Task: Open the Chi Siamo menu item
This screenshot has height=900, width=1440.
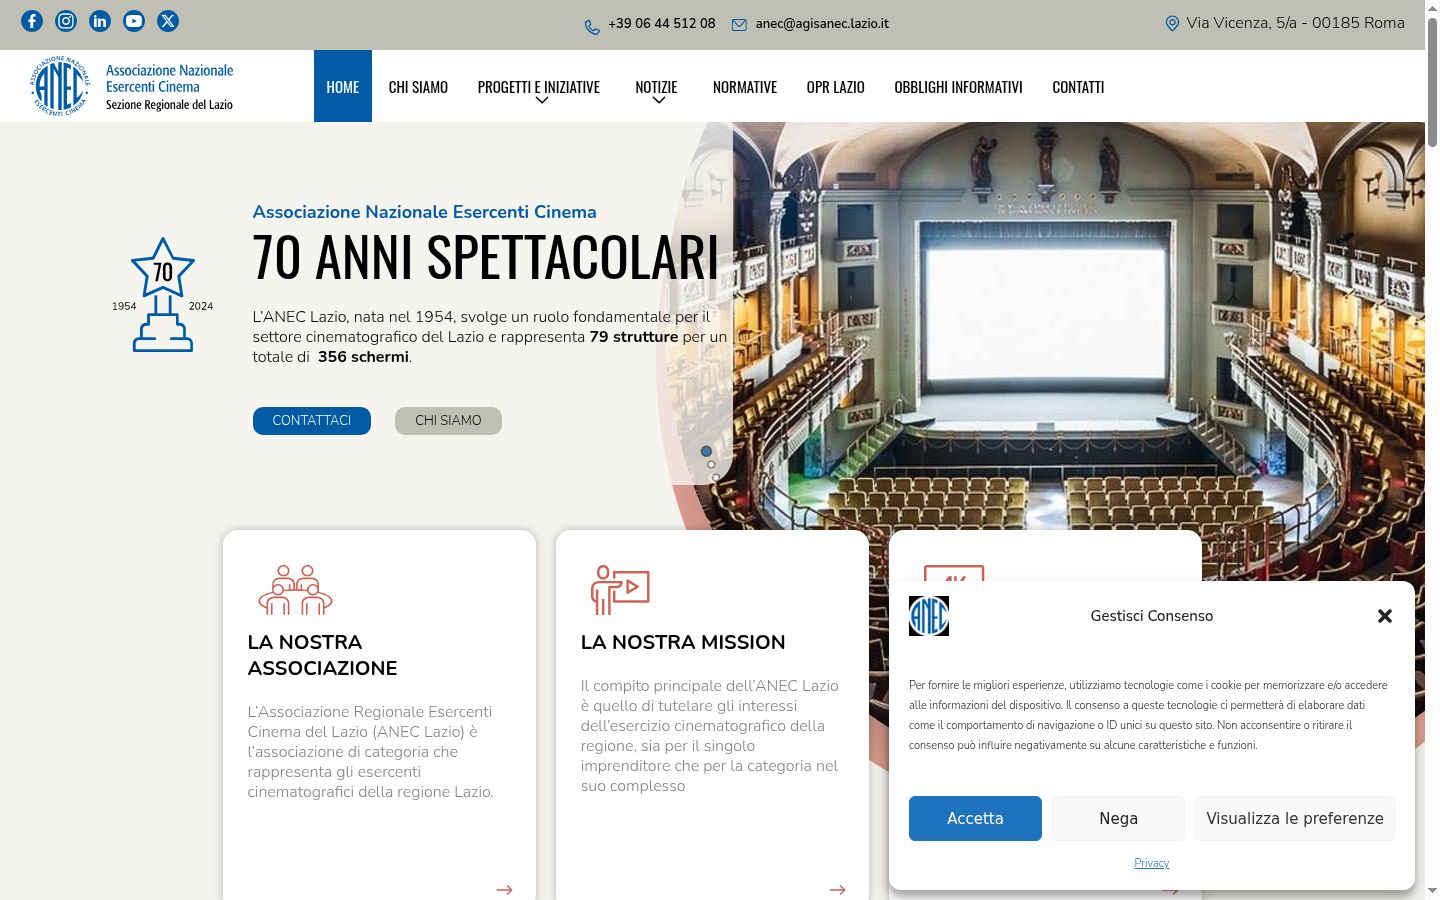Action: (418, 87)
